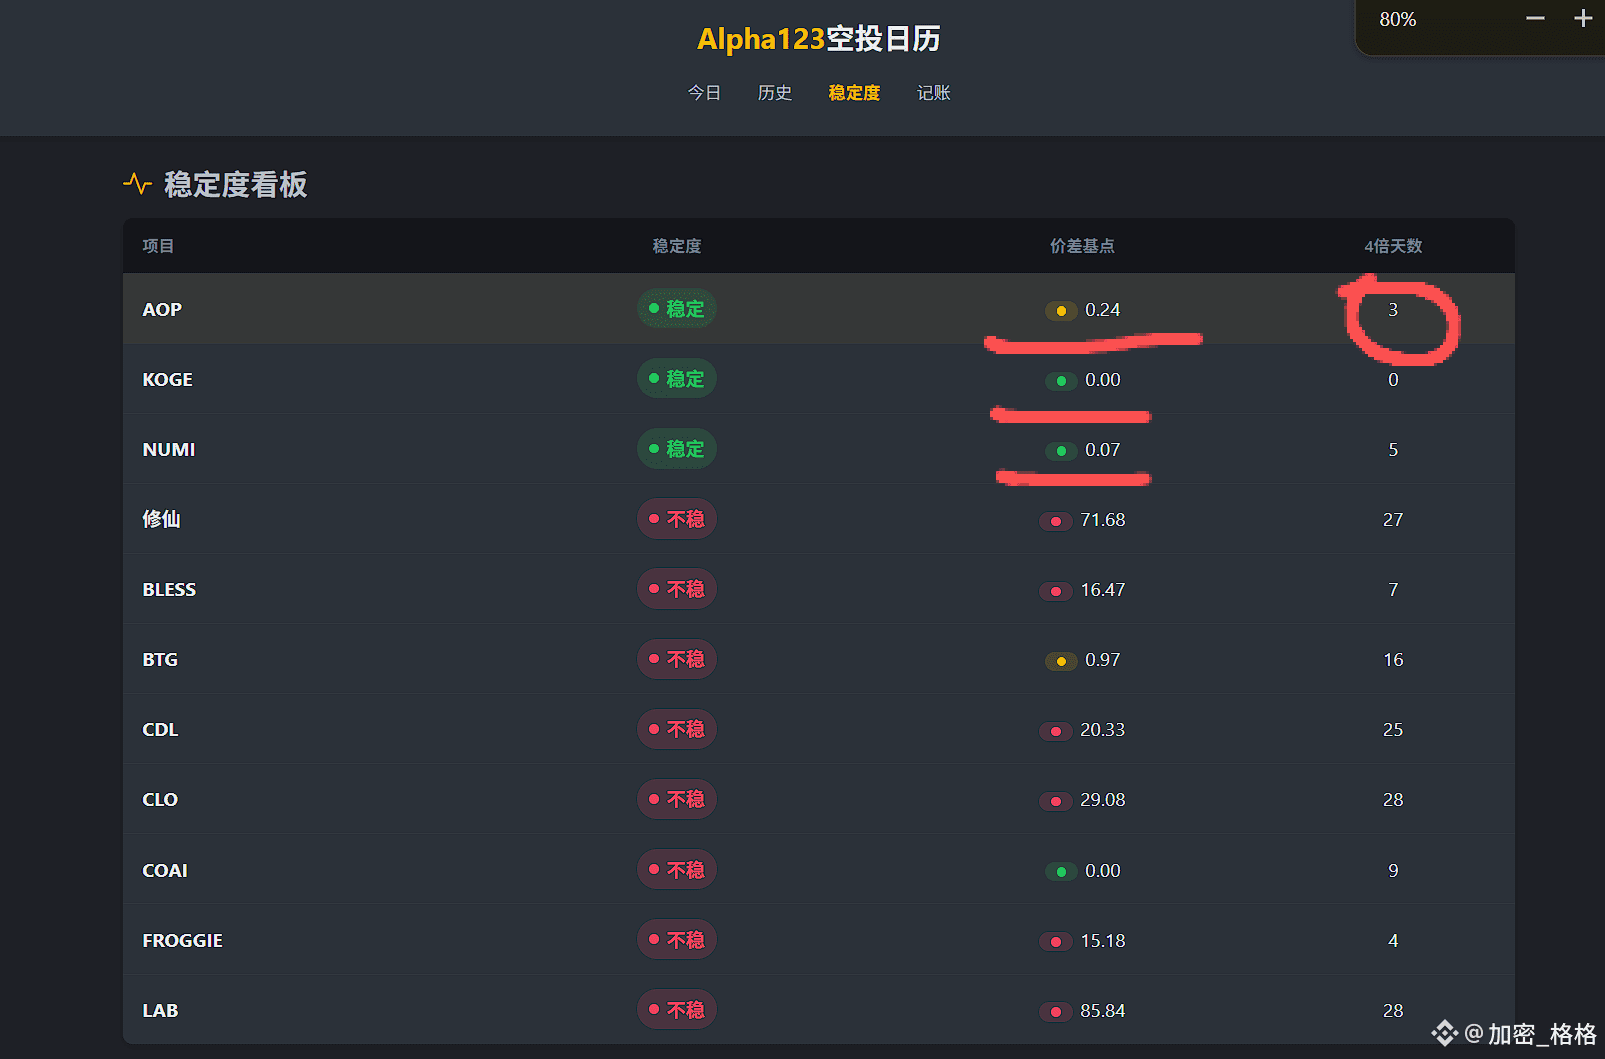
Task: Click the yellow dot indicator for BTG
Action: tap(1061, 661)
